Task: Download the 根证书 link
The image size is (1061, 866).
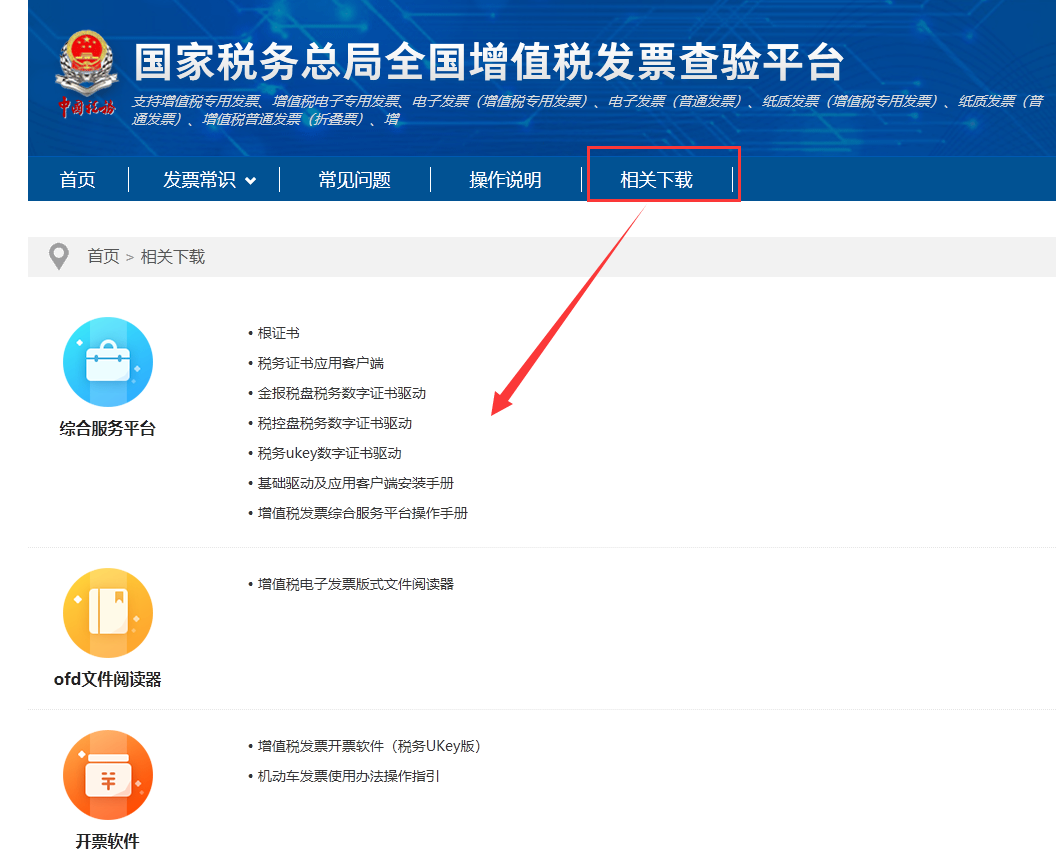Action: 278,333
